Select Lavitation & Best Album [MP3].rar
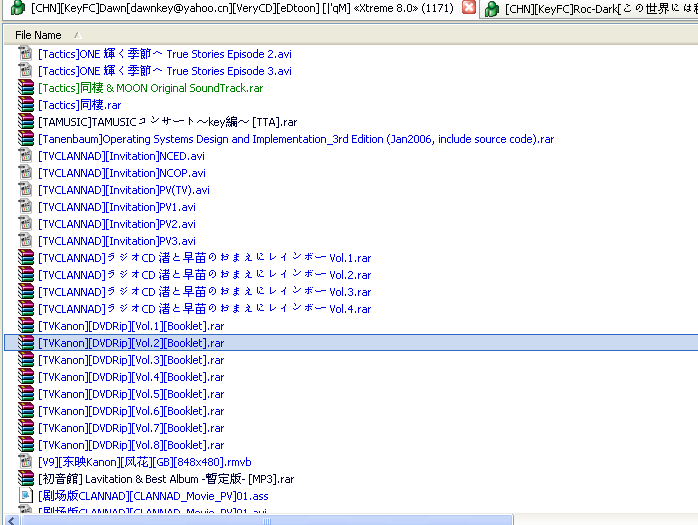Viewport: 698px width, 525px height. point(166,479)
